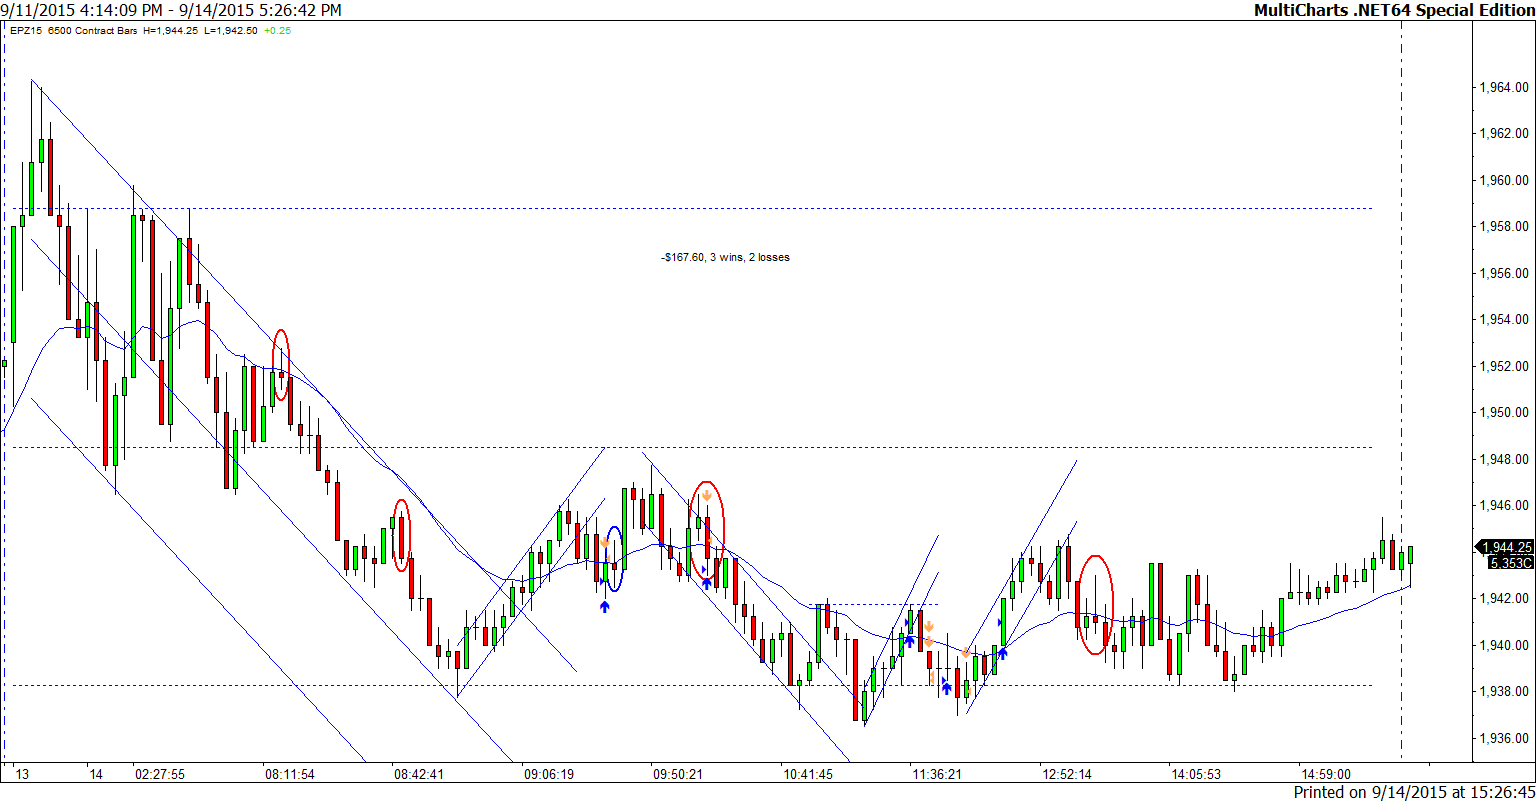Click the 1,940.00 price scale label
Screen dimensions: 1536x801
tap(1506, 645)
